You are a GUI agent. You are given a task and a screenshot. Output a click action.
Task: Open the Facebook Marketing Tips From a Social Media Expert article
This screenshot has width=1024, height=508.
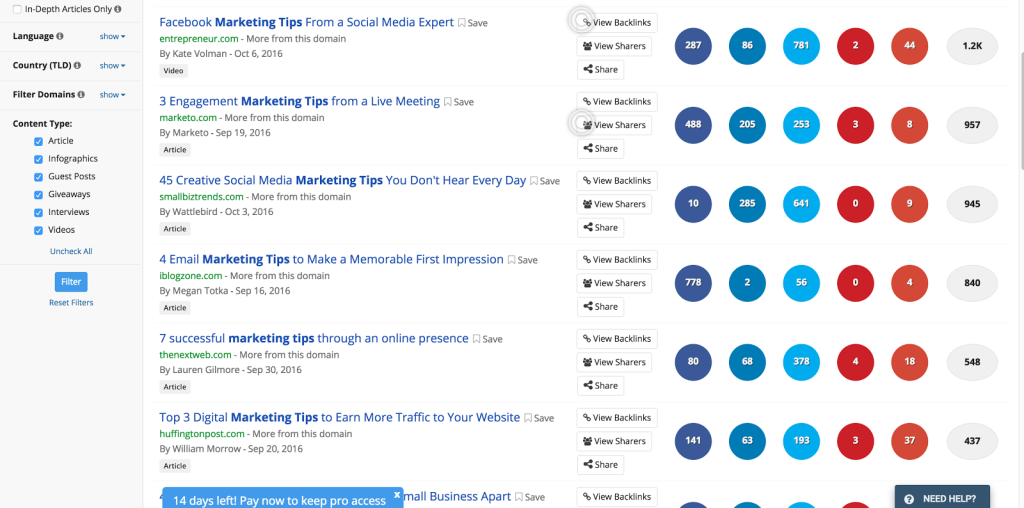(x=306, y=22)
